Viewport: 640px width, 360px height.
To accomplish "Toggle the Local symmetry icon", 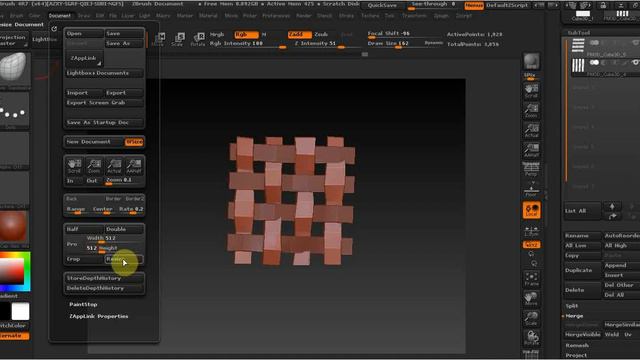I will pos(531,210).
